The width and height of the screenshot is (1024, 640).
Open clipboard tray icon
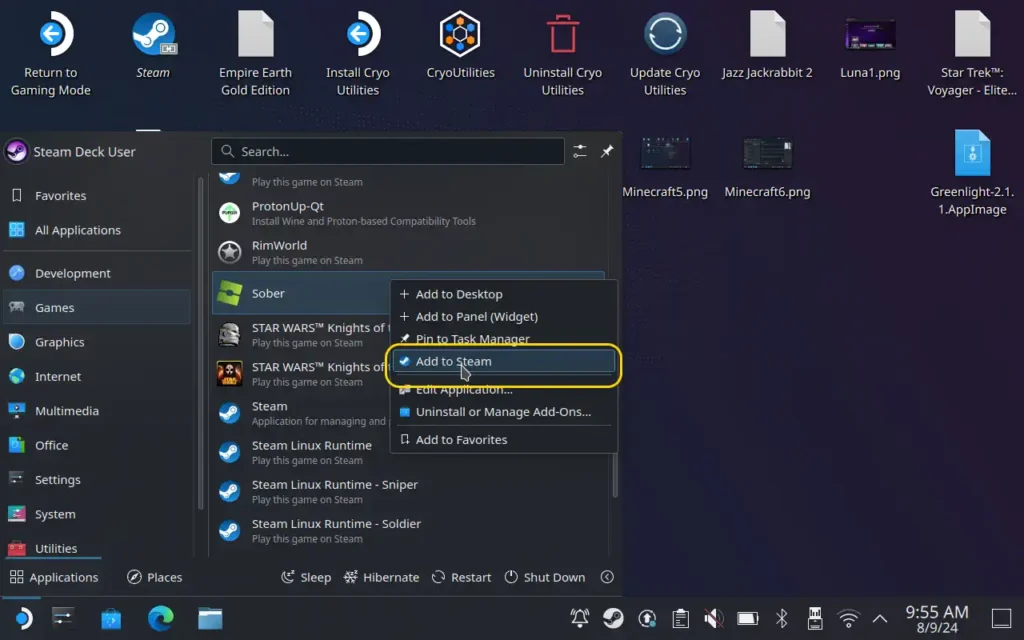coord(680,618)
